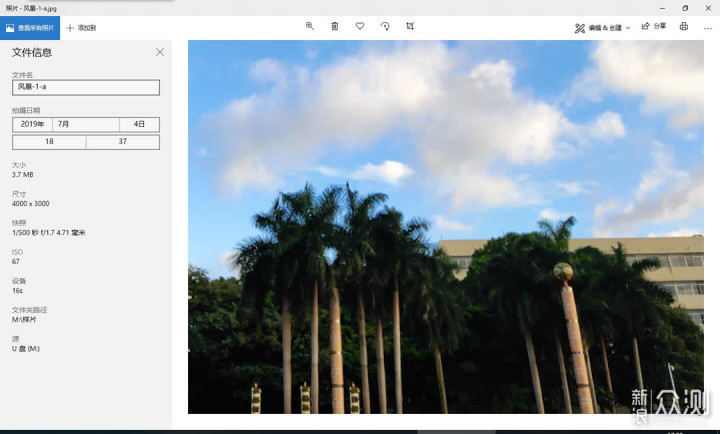Open the three-dot more options menu
This screenshot has height=434, width=720.
708,26
